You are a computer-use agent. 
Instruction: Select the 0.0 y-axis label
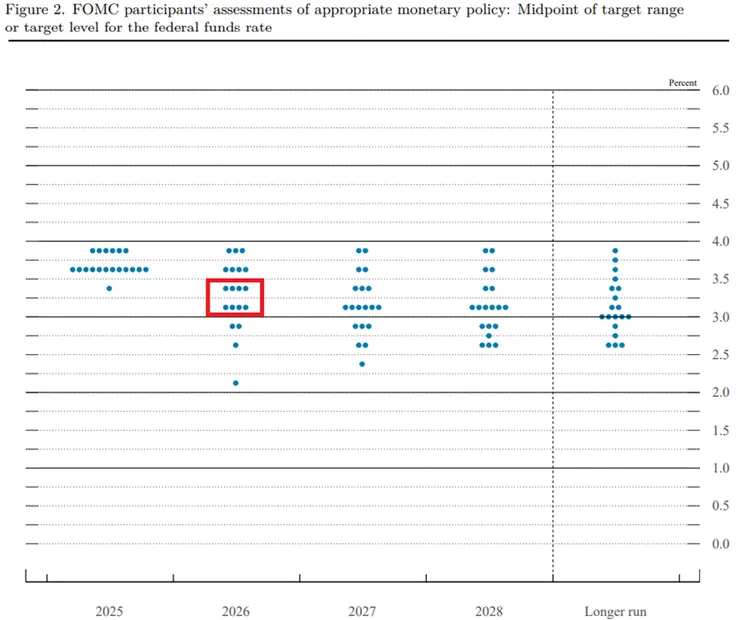pyautogui.click(x=721, y=544)
